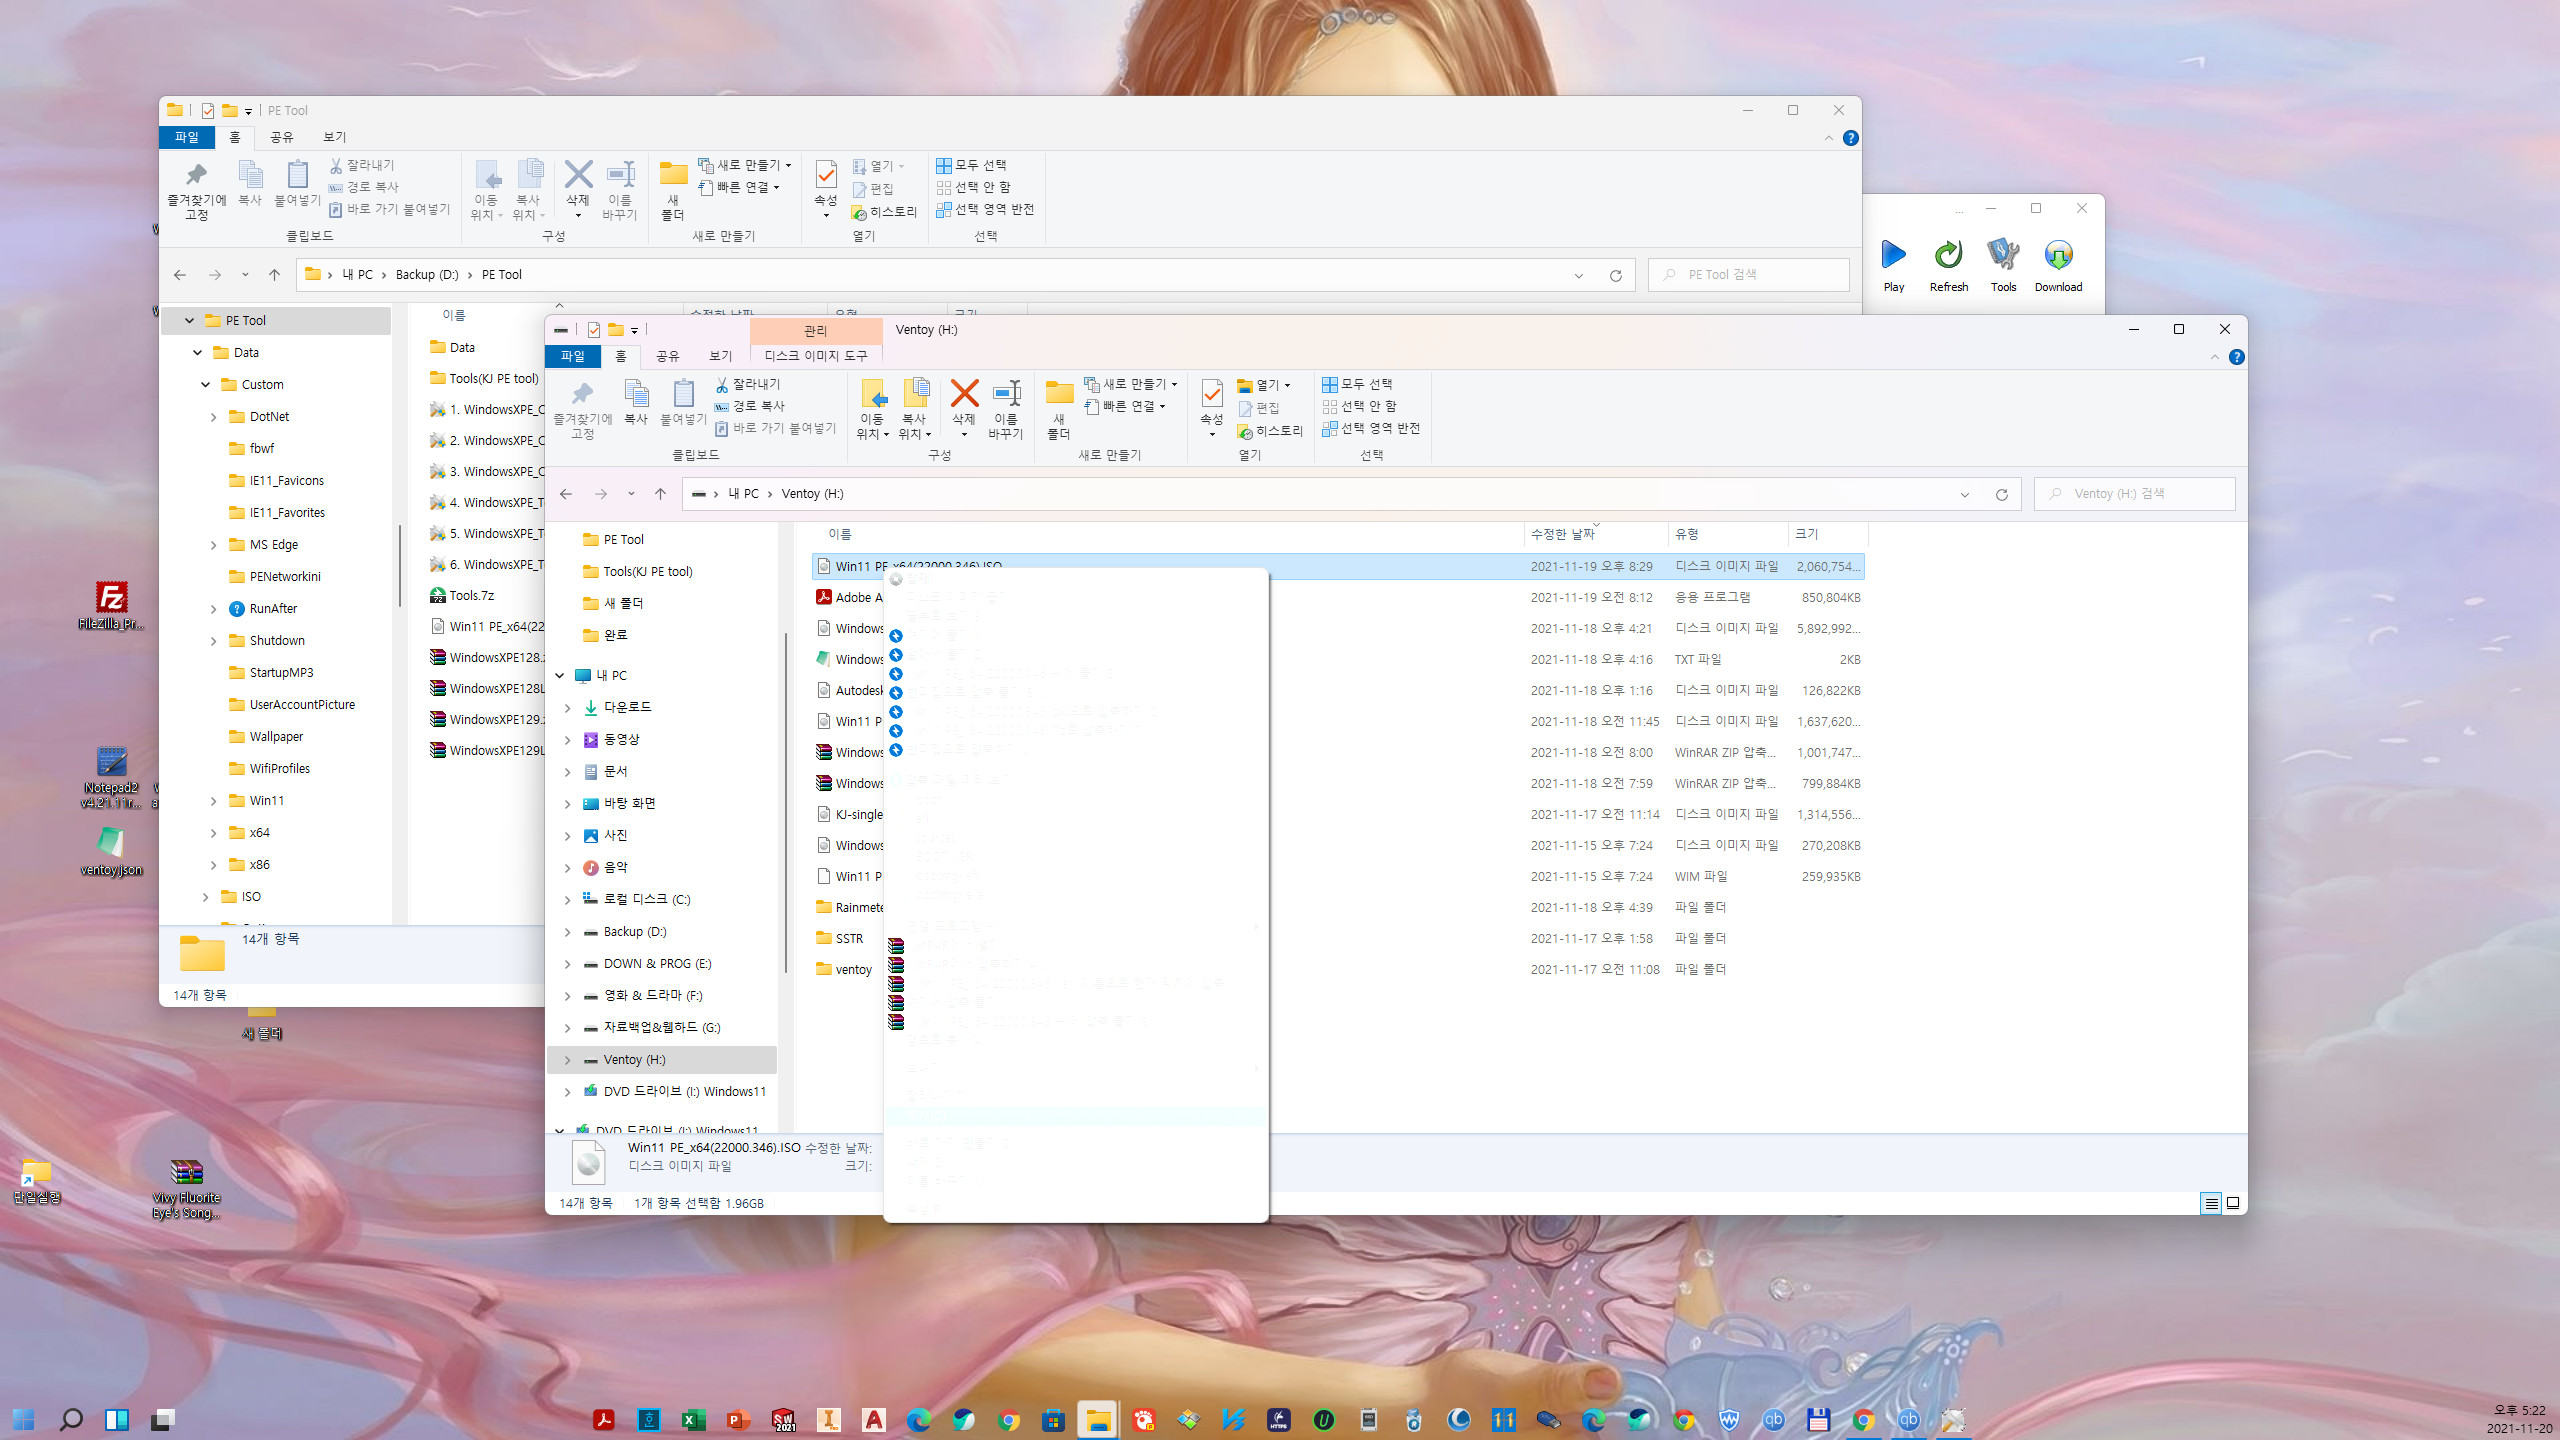Click new folder icon in PE Tool window
This screenshot has height=1440, width=2560.
[673, 191]
